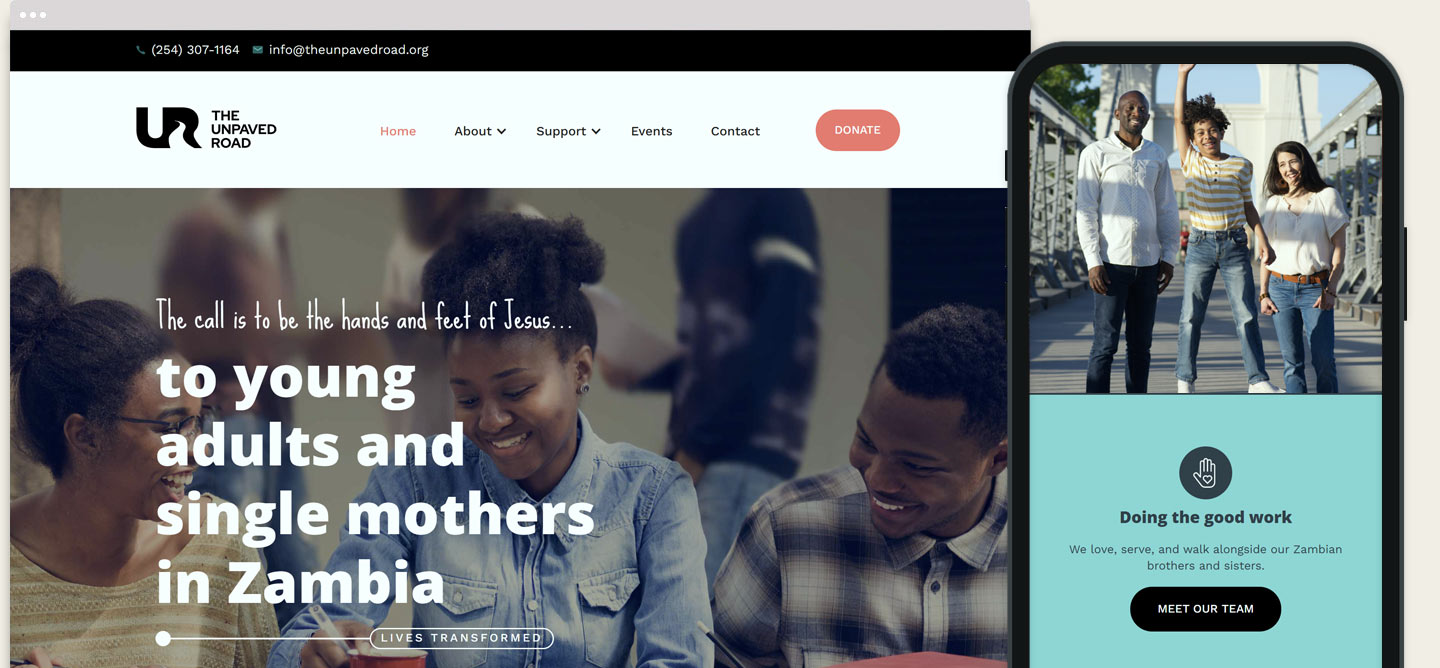
Task: Click the DONATE button
Action: click(858, 130)
